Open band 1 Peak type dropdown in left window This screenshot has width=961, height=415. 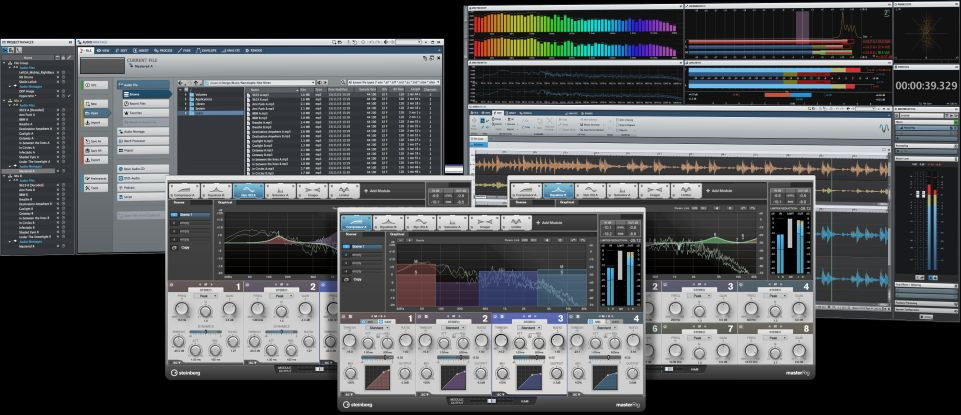[x=205, y=295]
